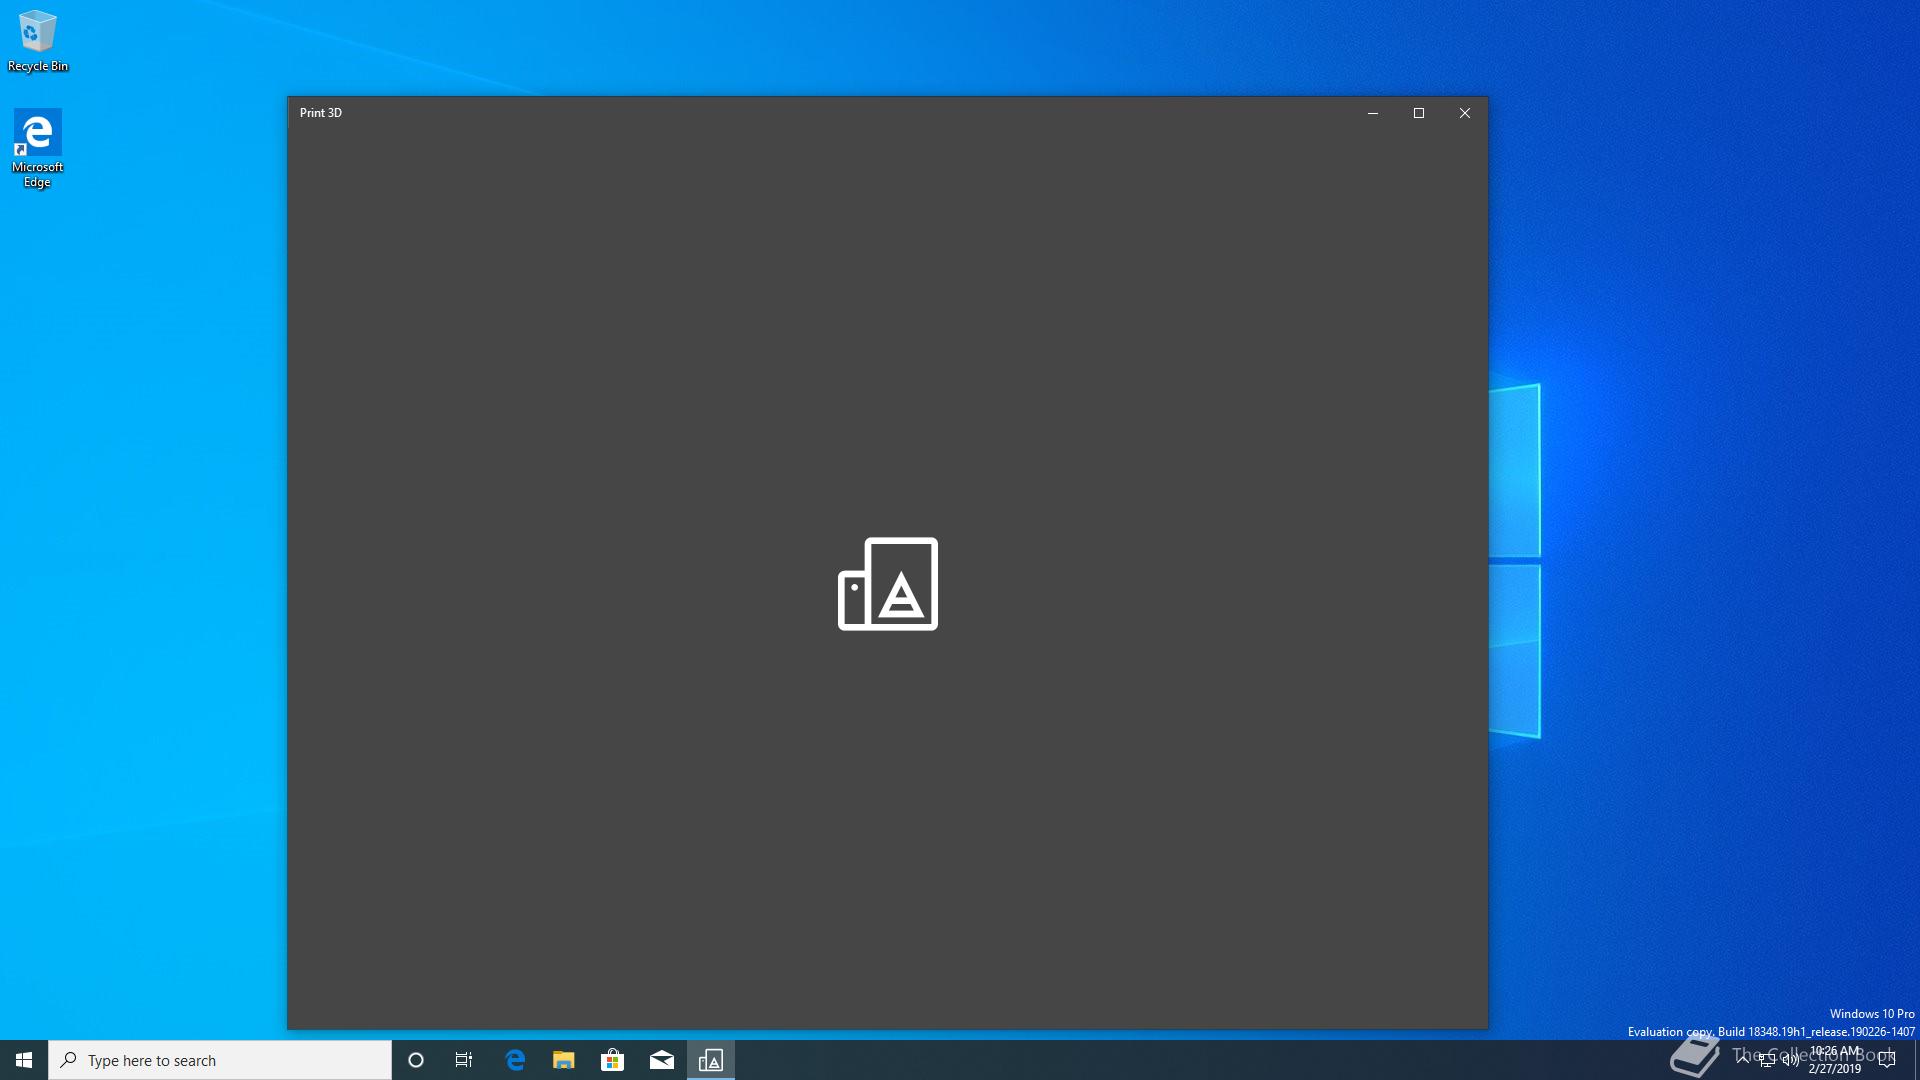Open the network status tray icon
Viewport: 1920px width, 1080px height.
1767,1060
